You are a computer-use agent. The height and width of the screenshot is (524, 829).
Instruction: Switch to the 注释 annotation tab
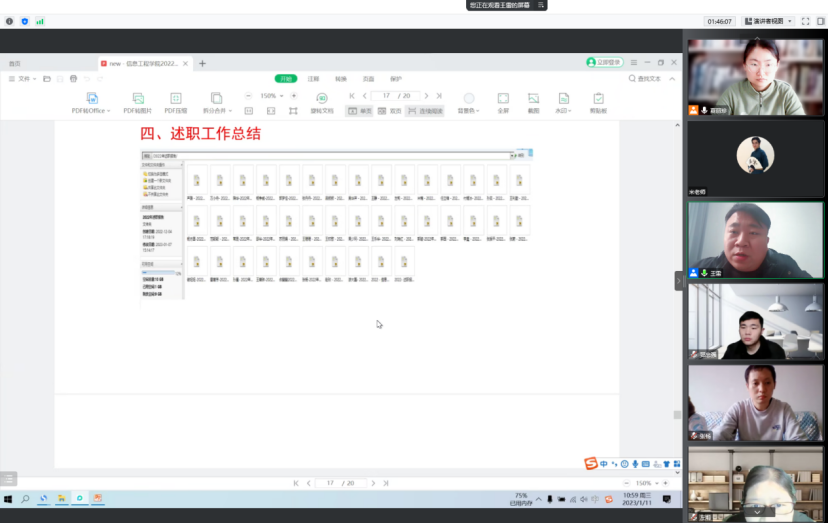313,78
